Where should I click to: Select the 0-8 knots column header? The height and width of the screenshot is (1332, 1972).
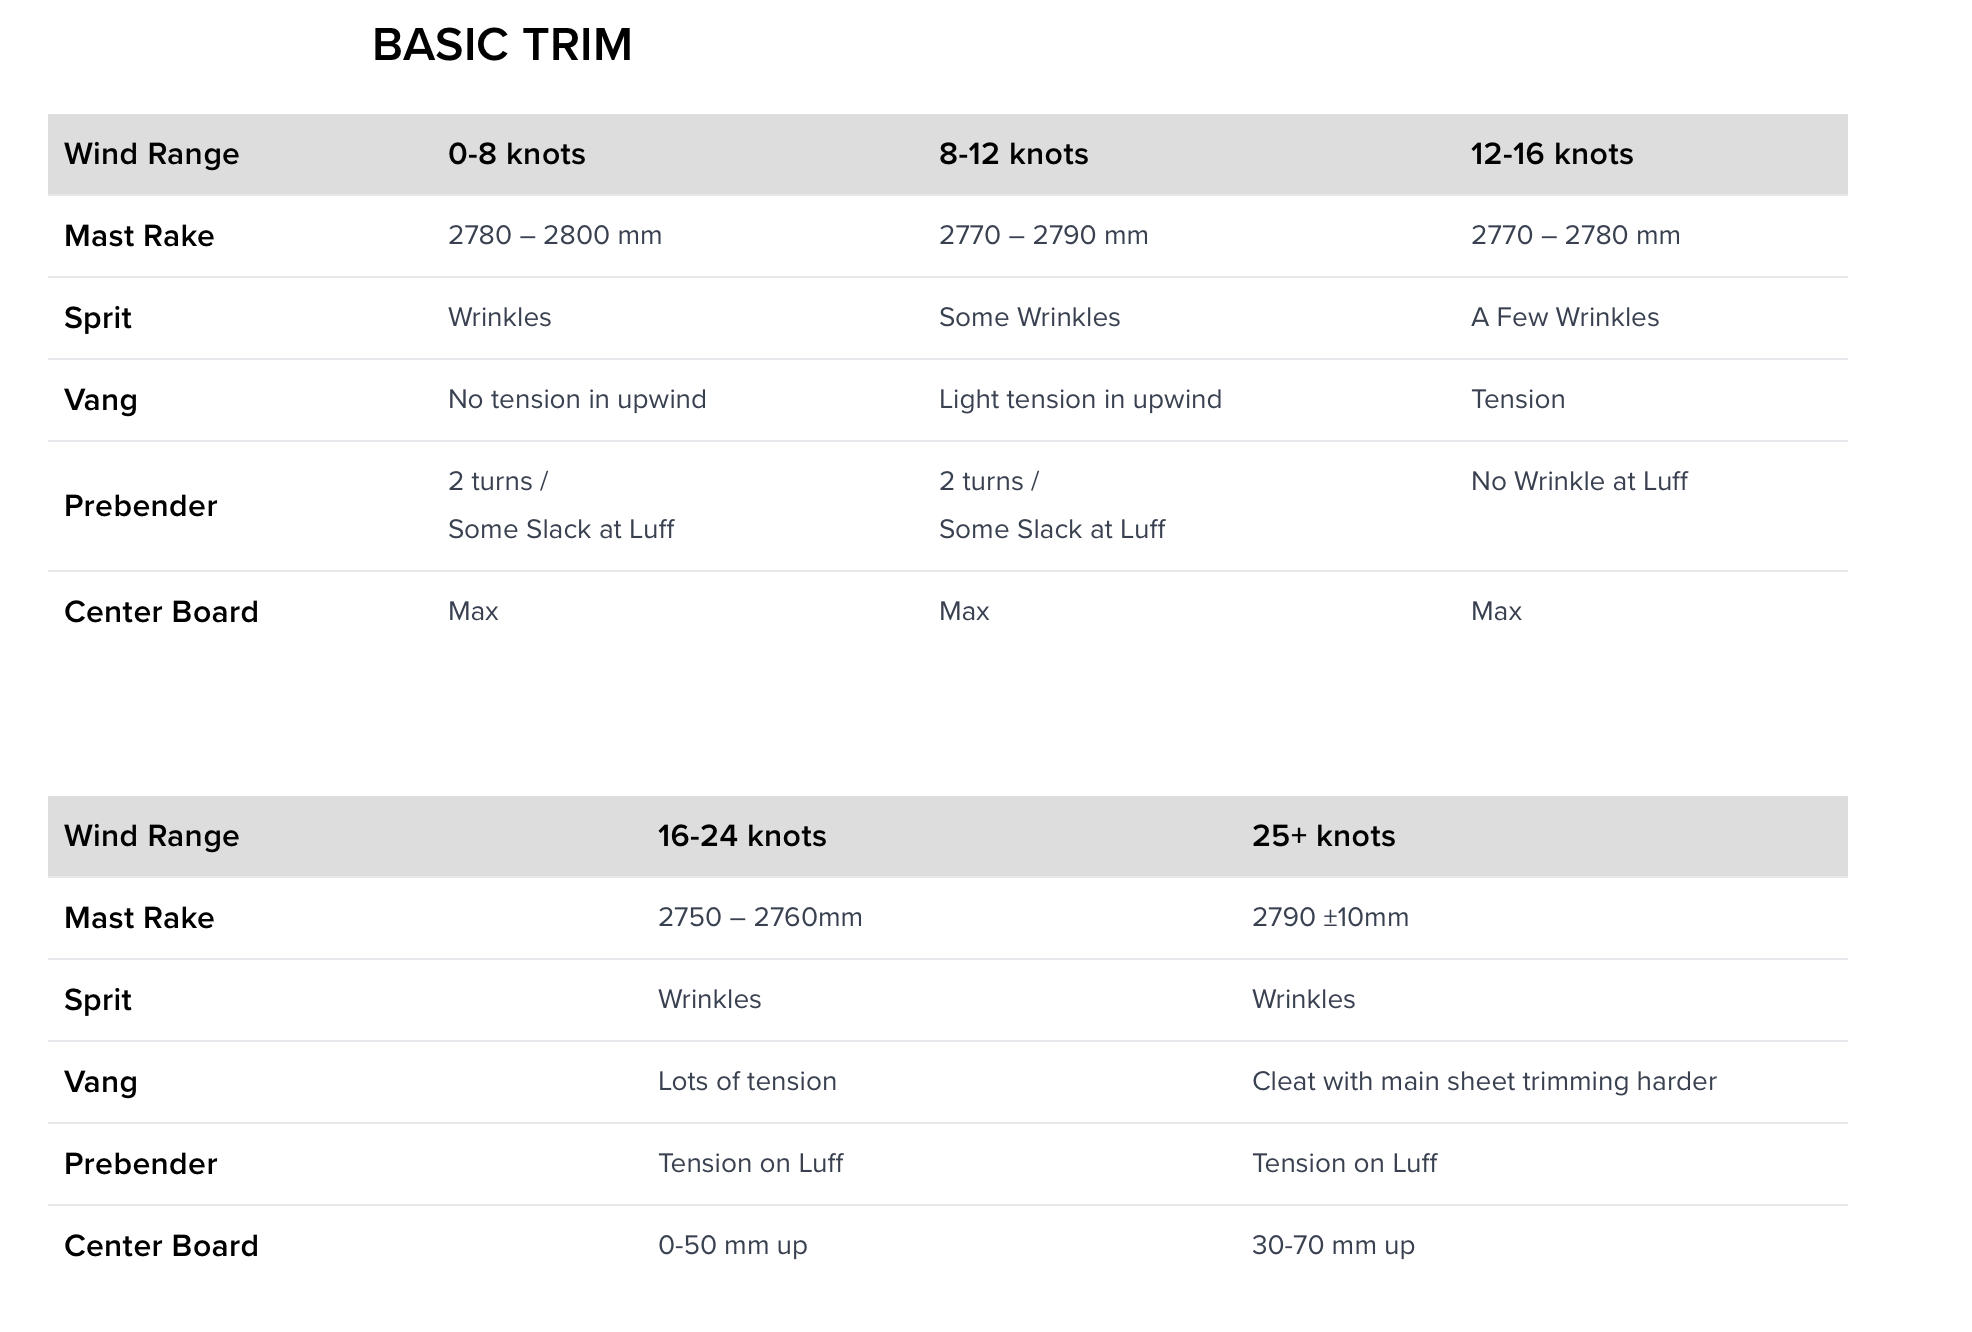tap(516, 154)
